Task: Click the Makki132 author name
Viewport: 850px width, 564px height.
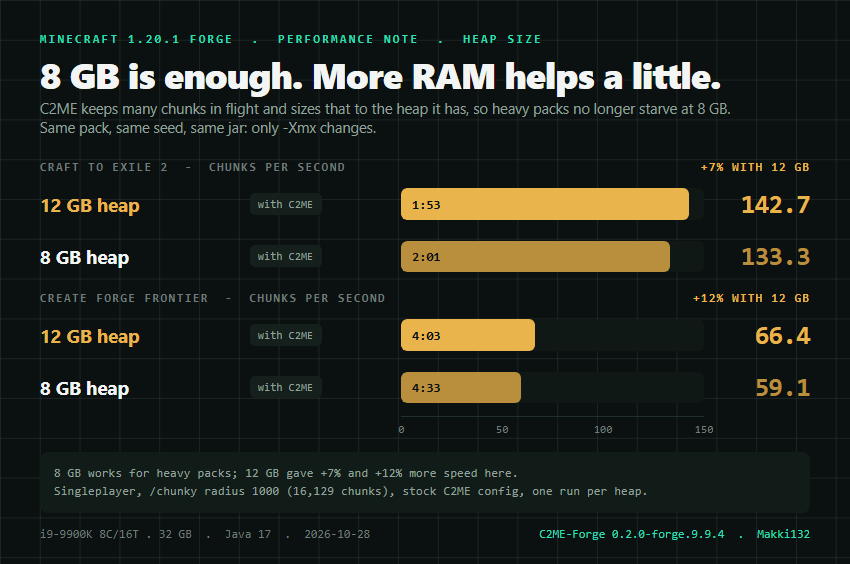Action: pos(783,534)
